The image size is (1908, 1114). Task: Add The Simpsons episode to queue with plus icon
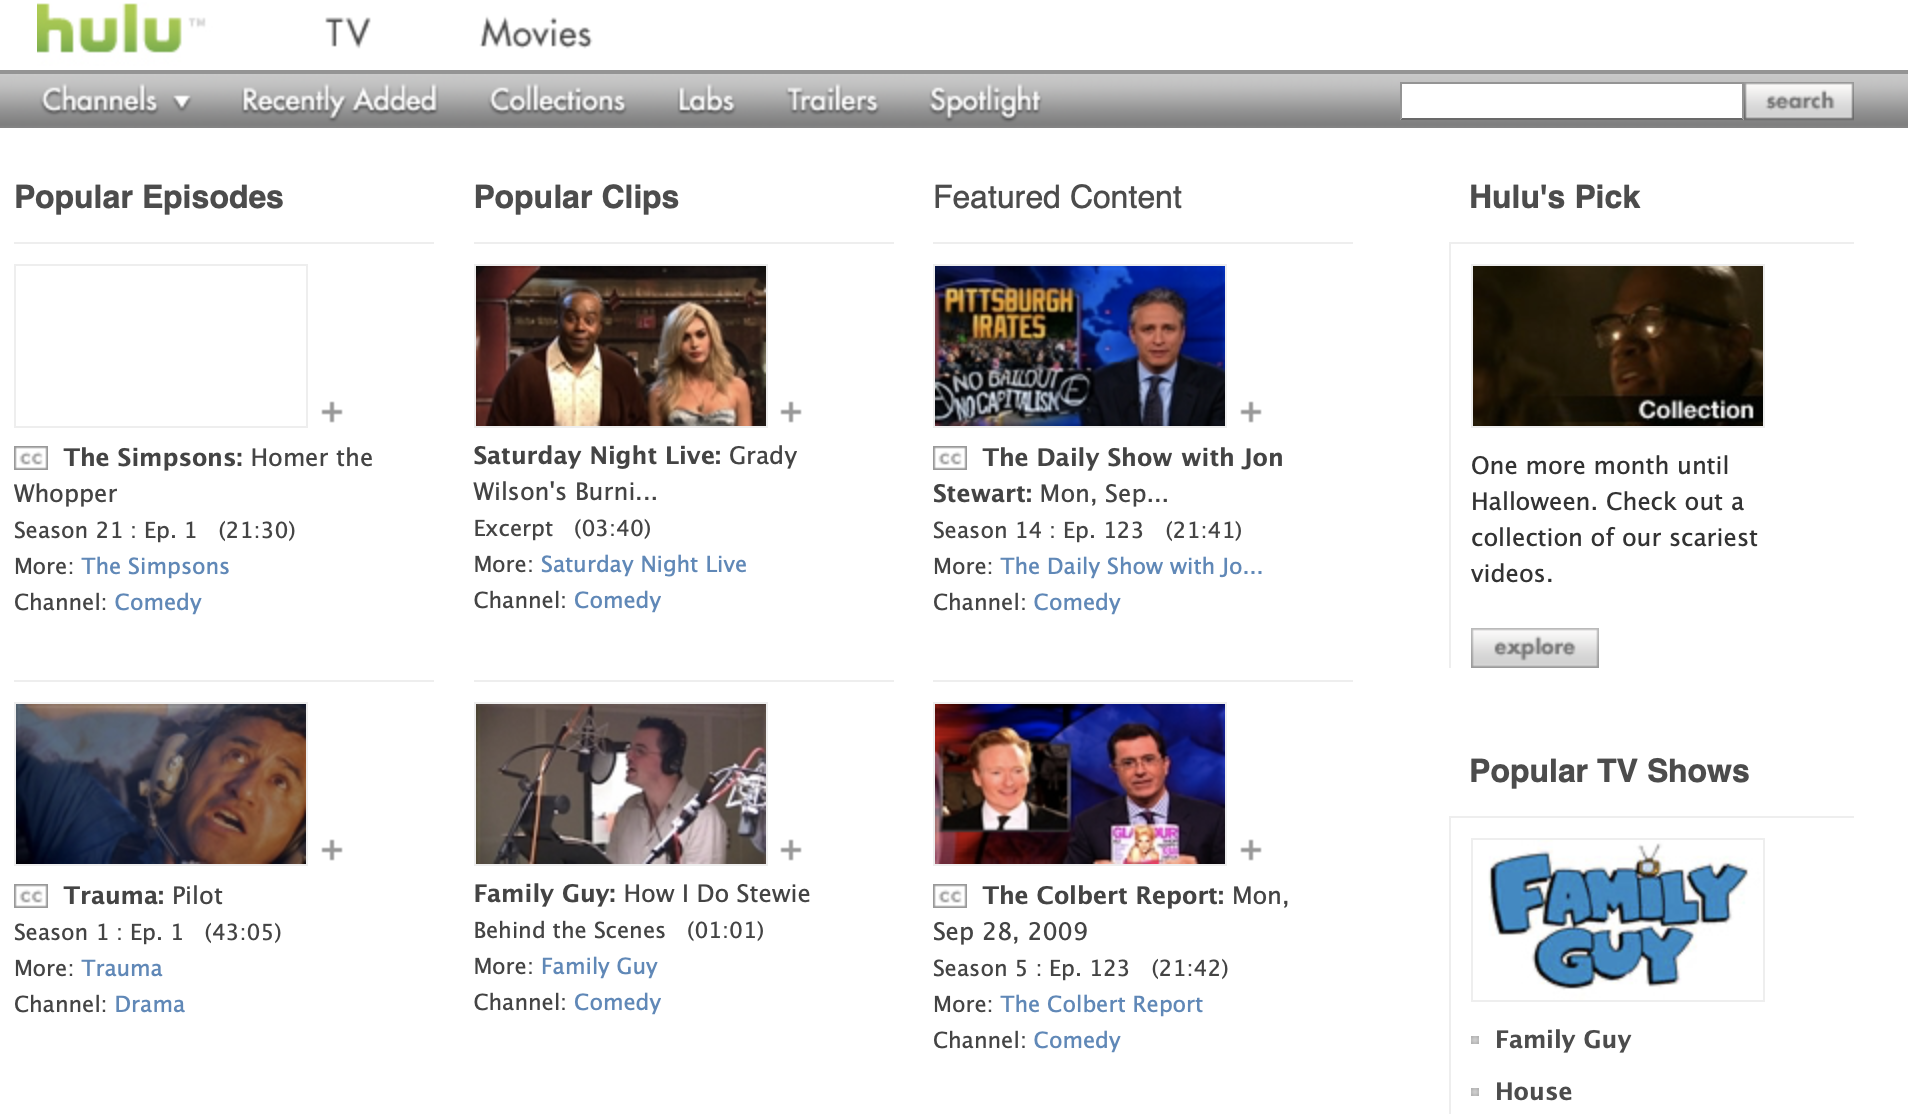(x=332, y=411)
